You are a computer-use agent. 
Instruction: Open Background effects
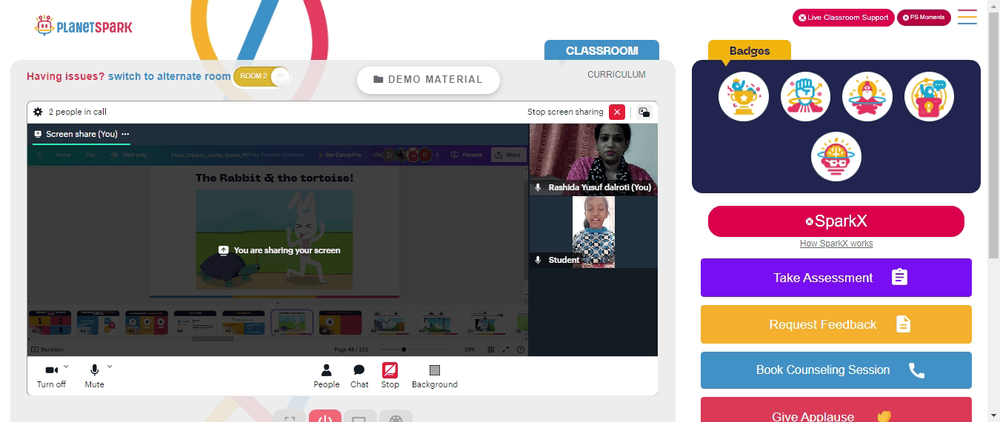click(x=434, y=376)
